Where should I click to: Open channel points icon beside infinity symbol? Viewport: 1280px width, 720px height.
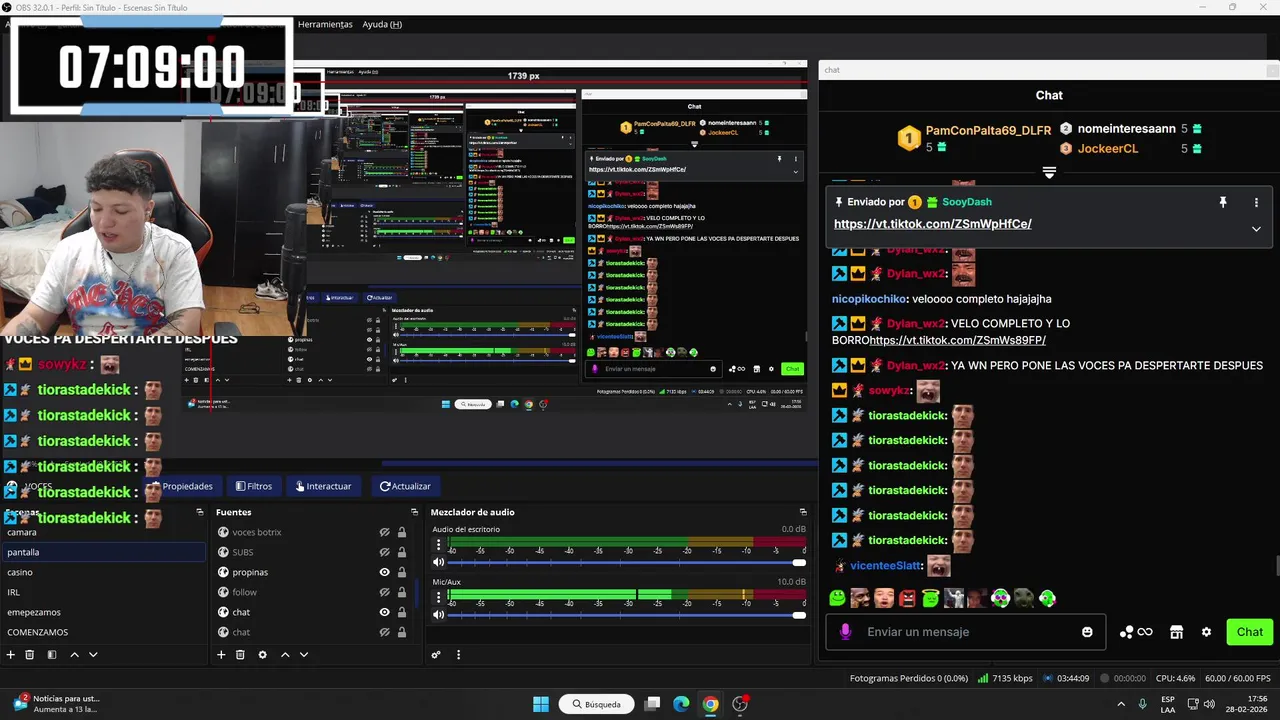tap(1127, 632)
